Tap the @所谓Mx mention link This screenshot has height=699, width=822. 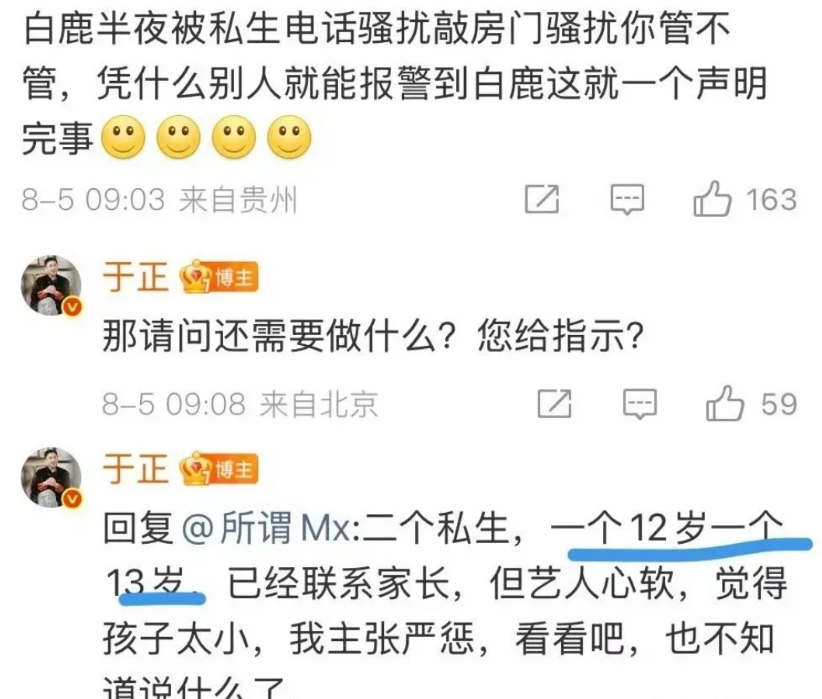[267, 528]
